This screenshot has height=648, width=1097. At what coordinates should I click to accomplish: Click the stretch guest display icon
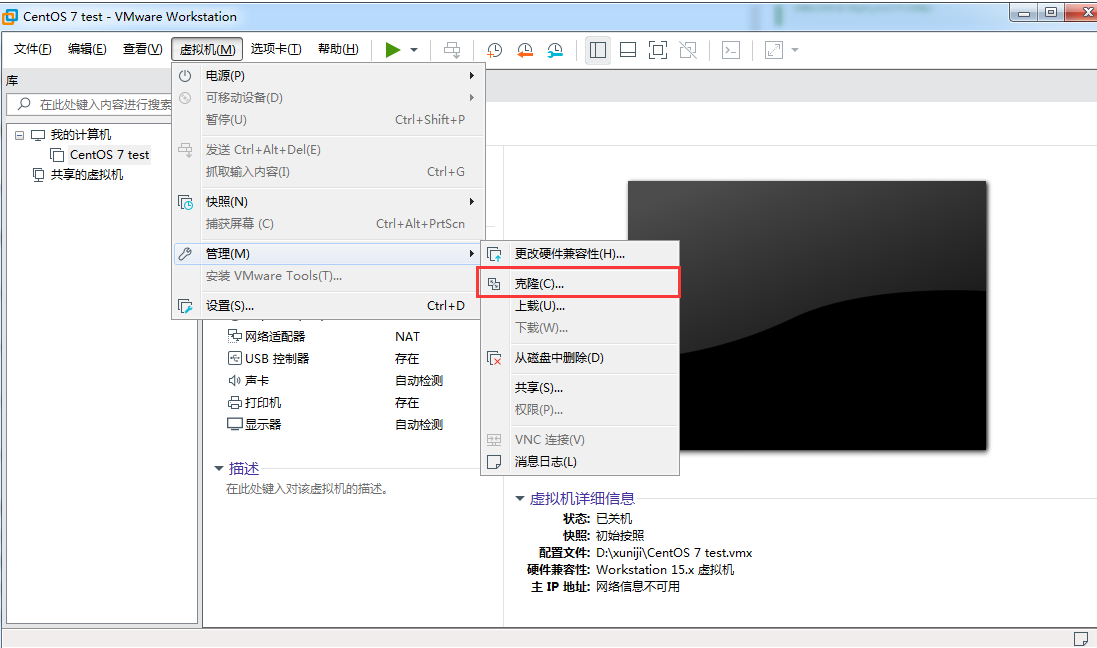point(774,50)
